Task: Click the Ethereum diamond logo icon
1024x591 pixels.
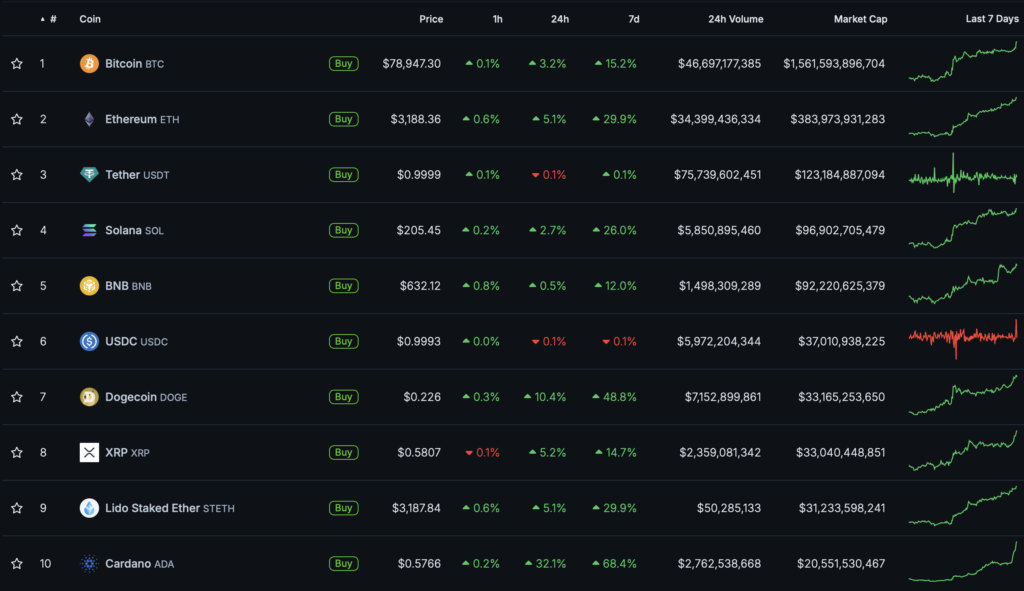Action: pyautogui.click(x=89, y=119)
